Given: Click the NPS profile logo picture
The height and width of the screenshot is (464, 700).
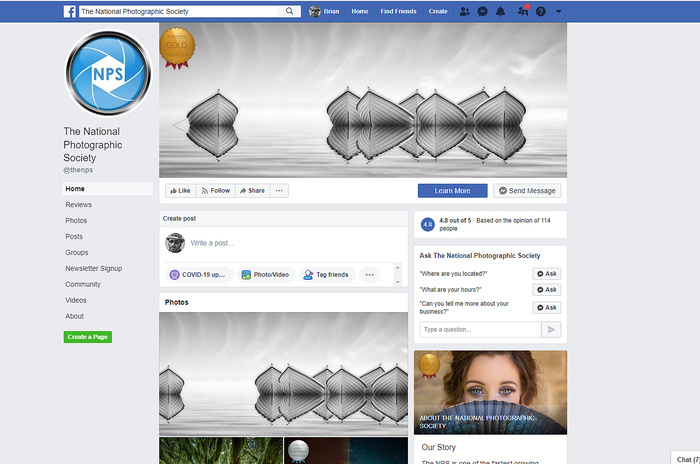Looking at the screenshot, I should click(108, 72).
